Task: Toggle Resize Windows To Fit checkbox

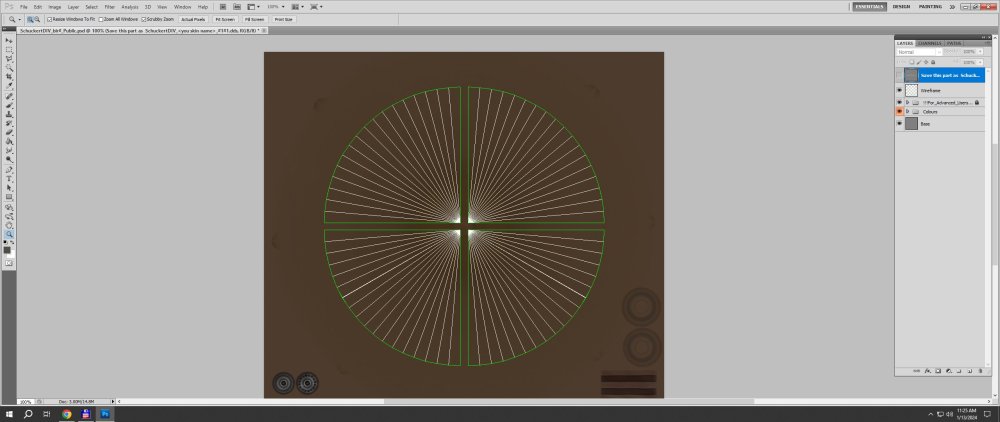Action: click(49, 19)
